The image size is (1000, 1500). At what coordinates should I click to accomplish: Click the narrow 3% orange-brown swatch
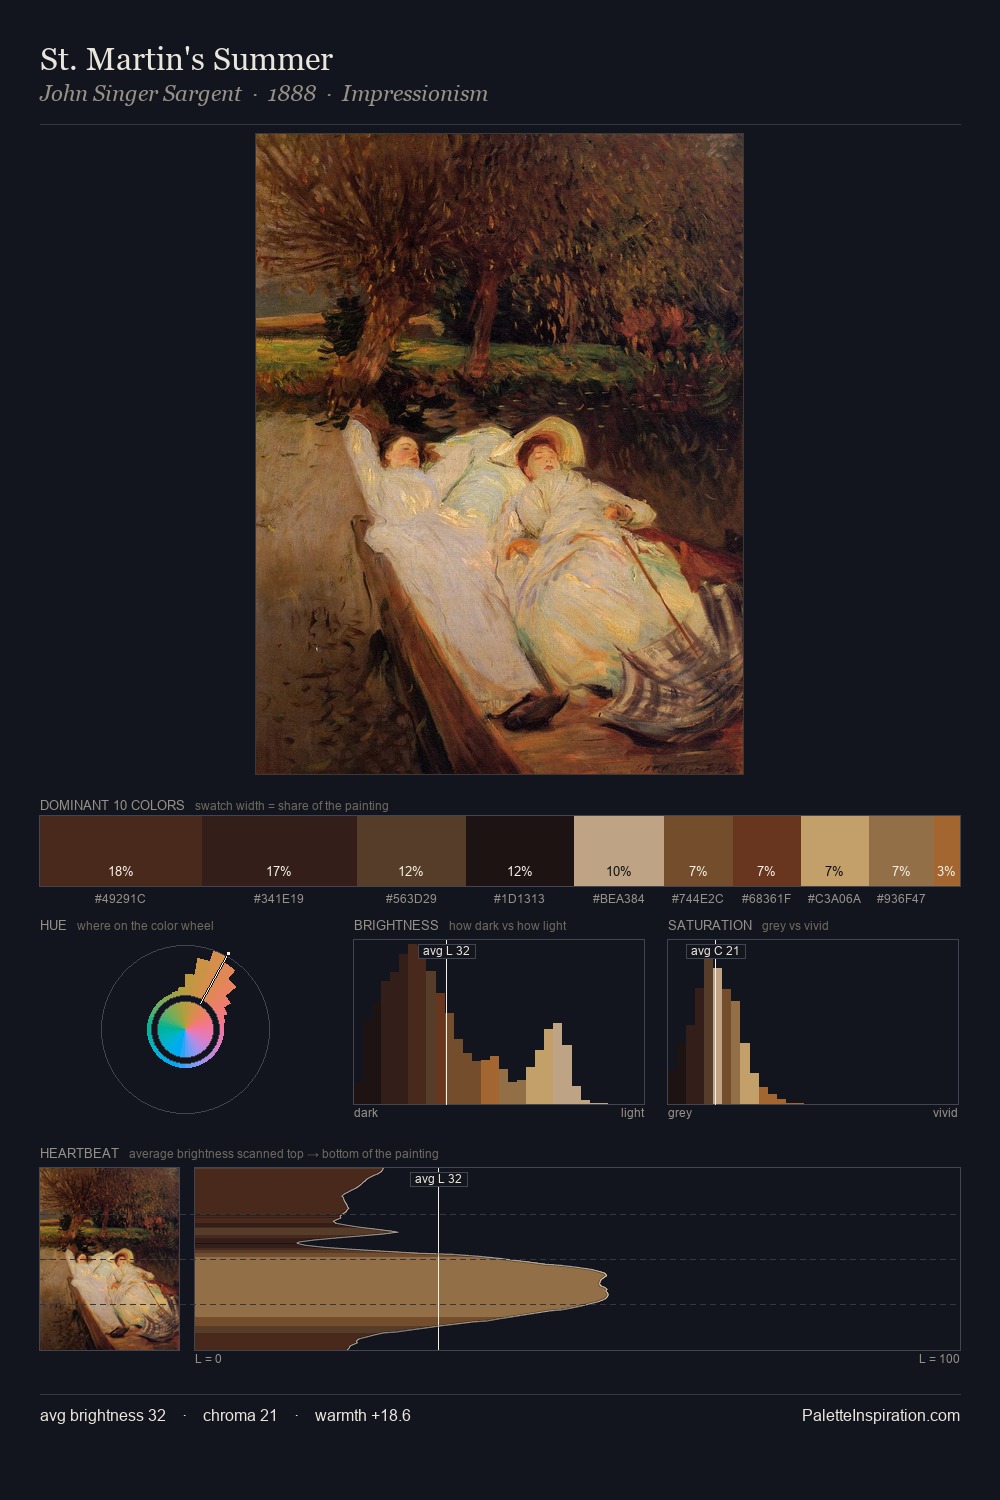click(x=947, y=851)
